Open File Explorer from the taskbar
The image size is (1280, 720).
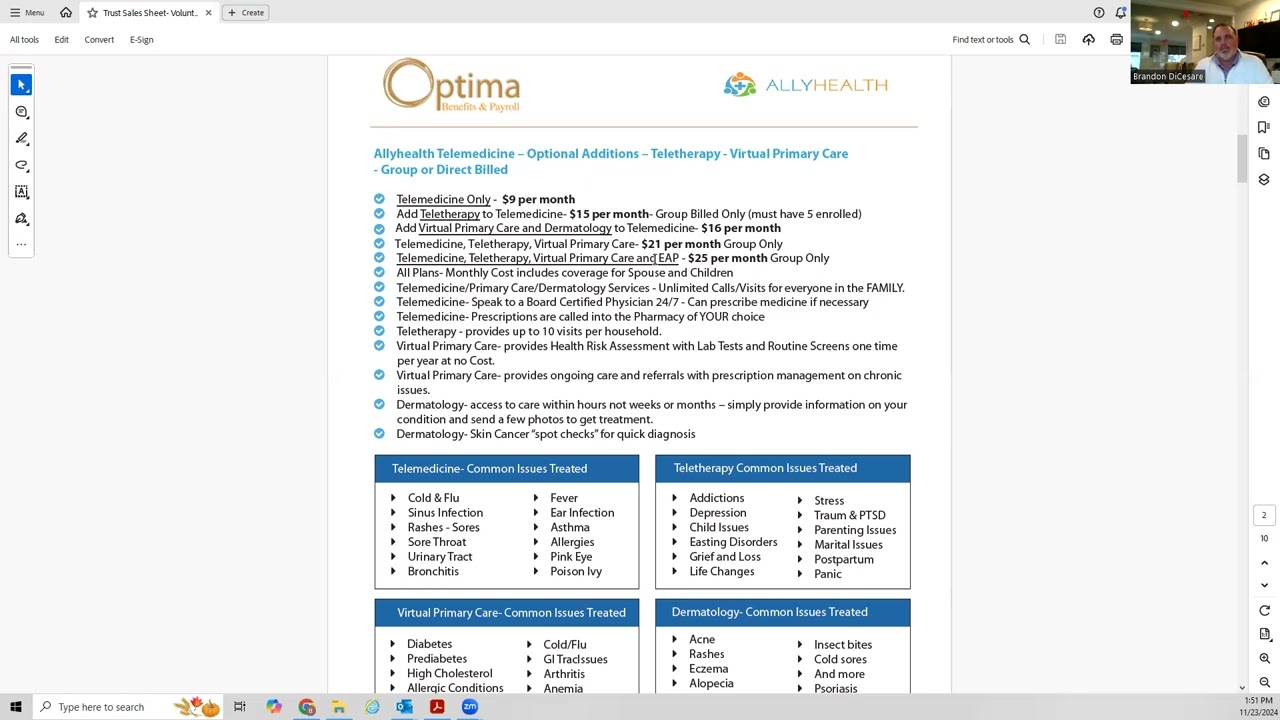(339, 707)
